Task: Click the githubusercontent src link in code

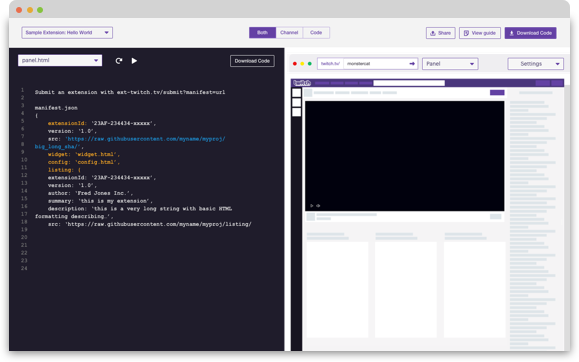Action: 145,139
